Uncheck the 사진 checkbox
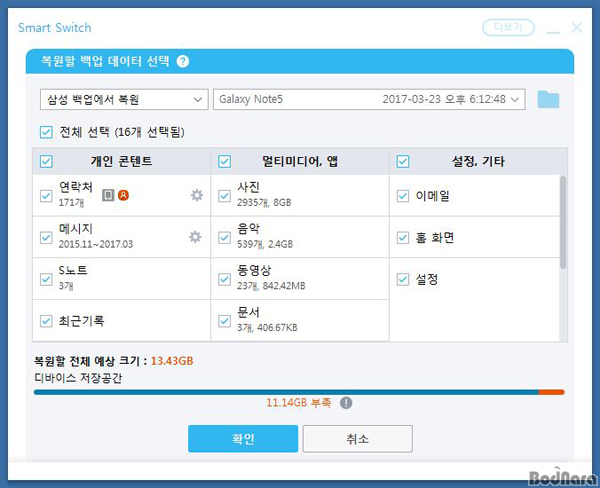The height and width of the screenshot is (488, 600). [x=224, y=196]
